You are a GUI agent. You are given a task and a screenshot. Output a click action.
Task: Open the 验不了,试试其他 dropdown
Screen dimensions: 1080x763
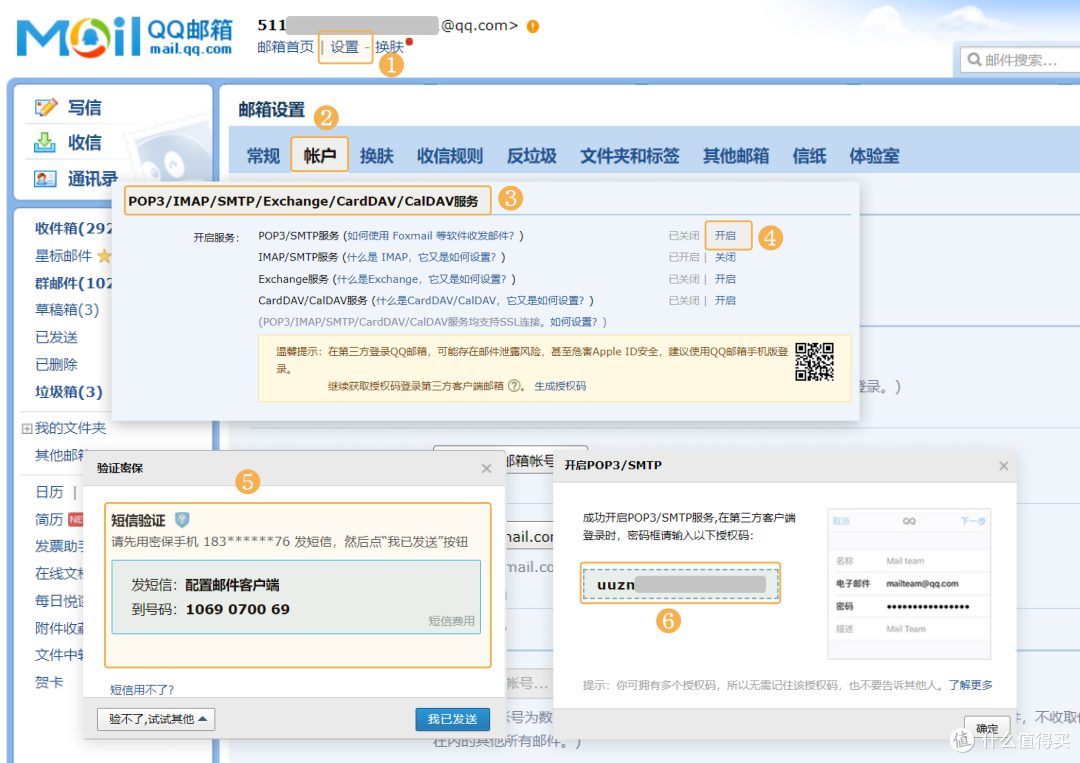point(156,719)
